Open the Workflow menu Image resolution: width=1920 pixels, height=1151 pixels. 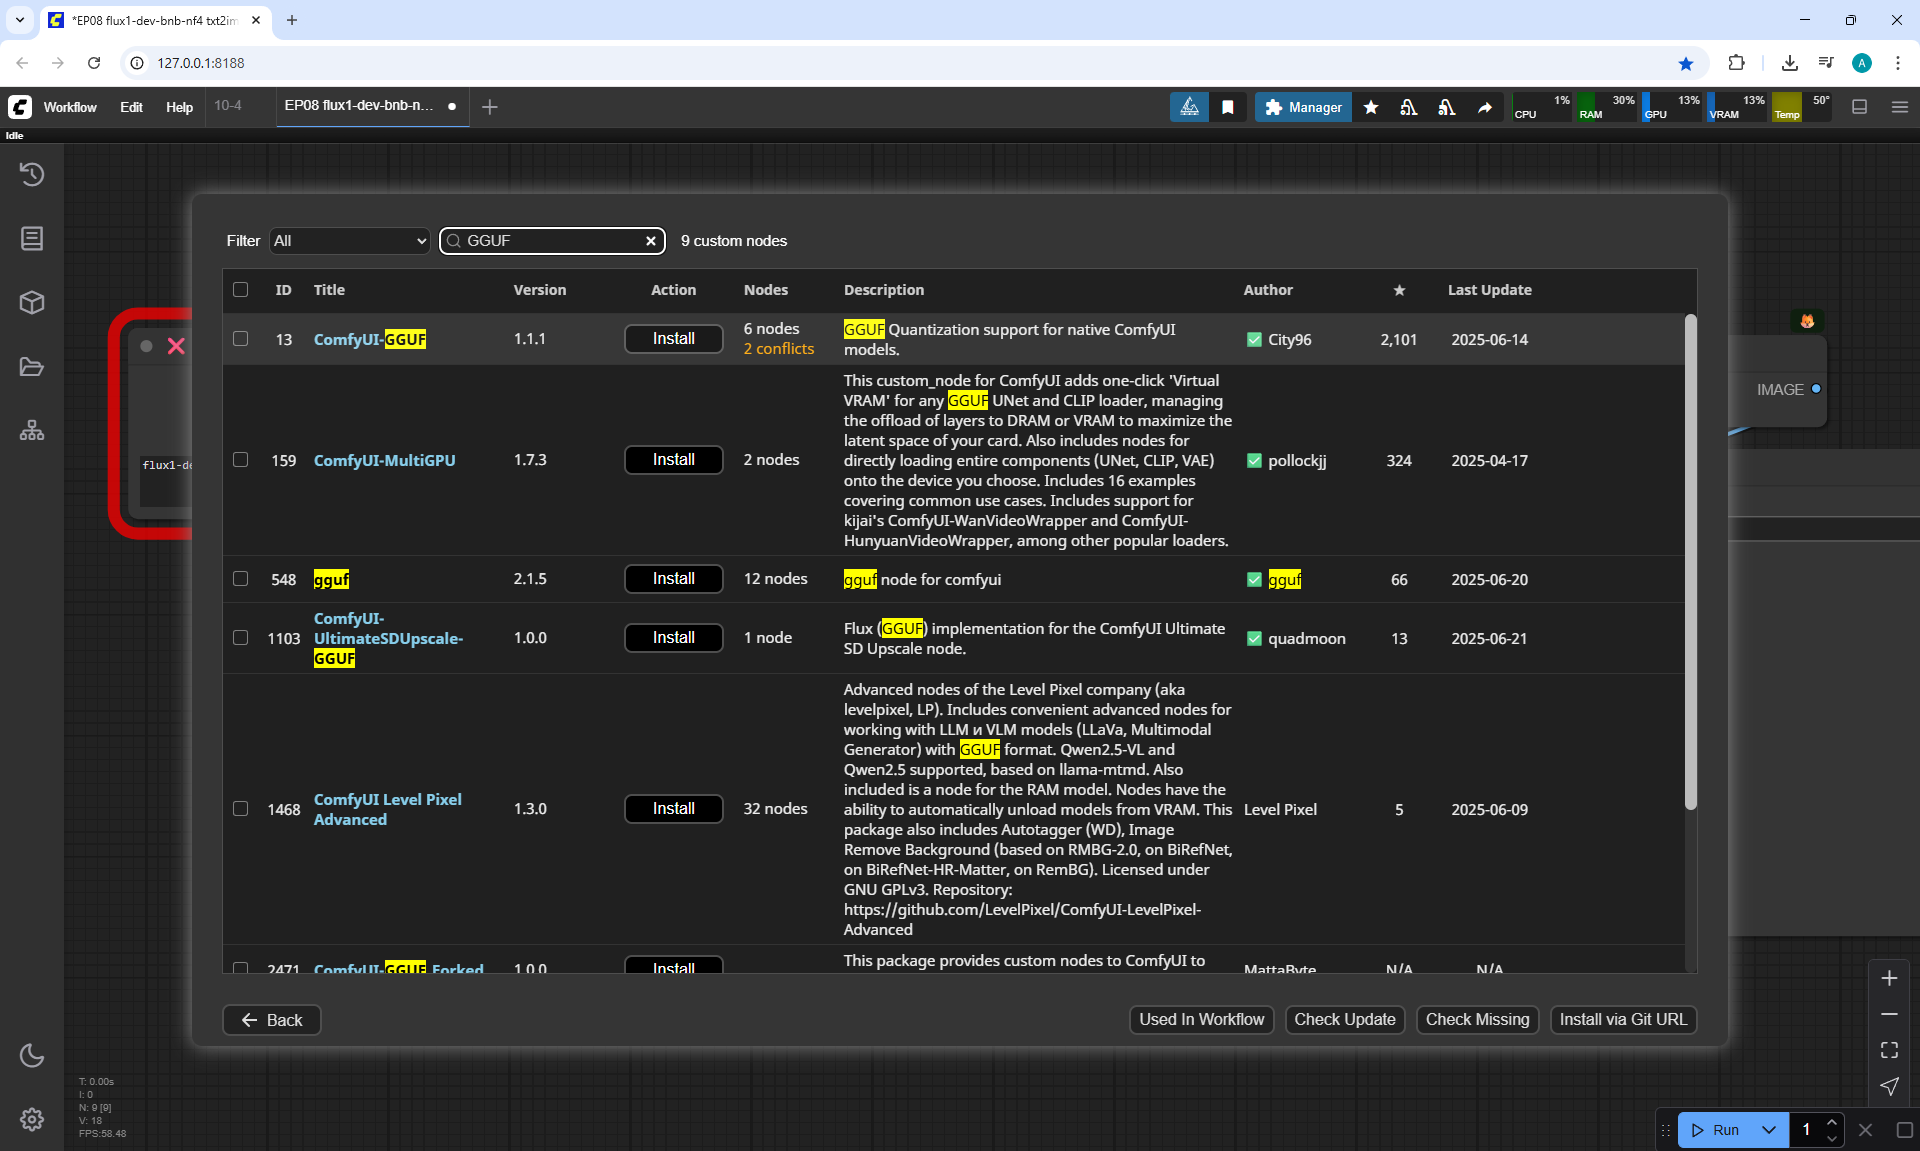pos(70,107)
